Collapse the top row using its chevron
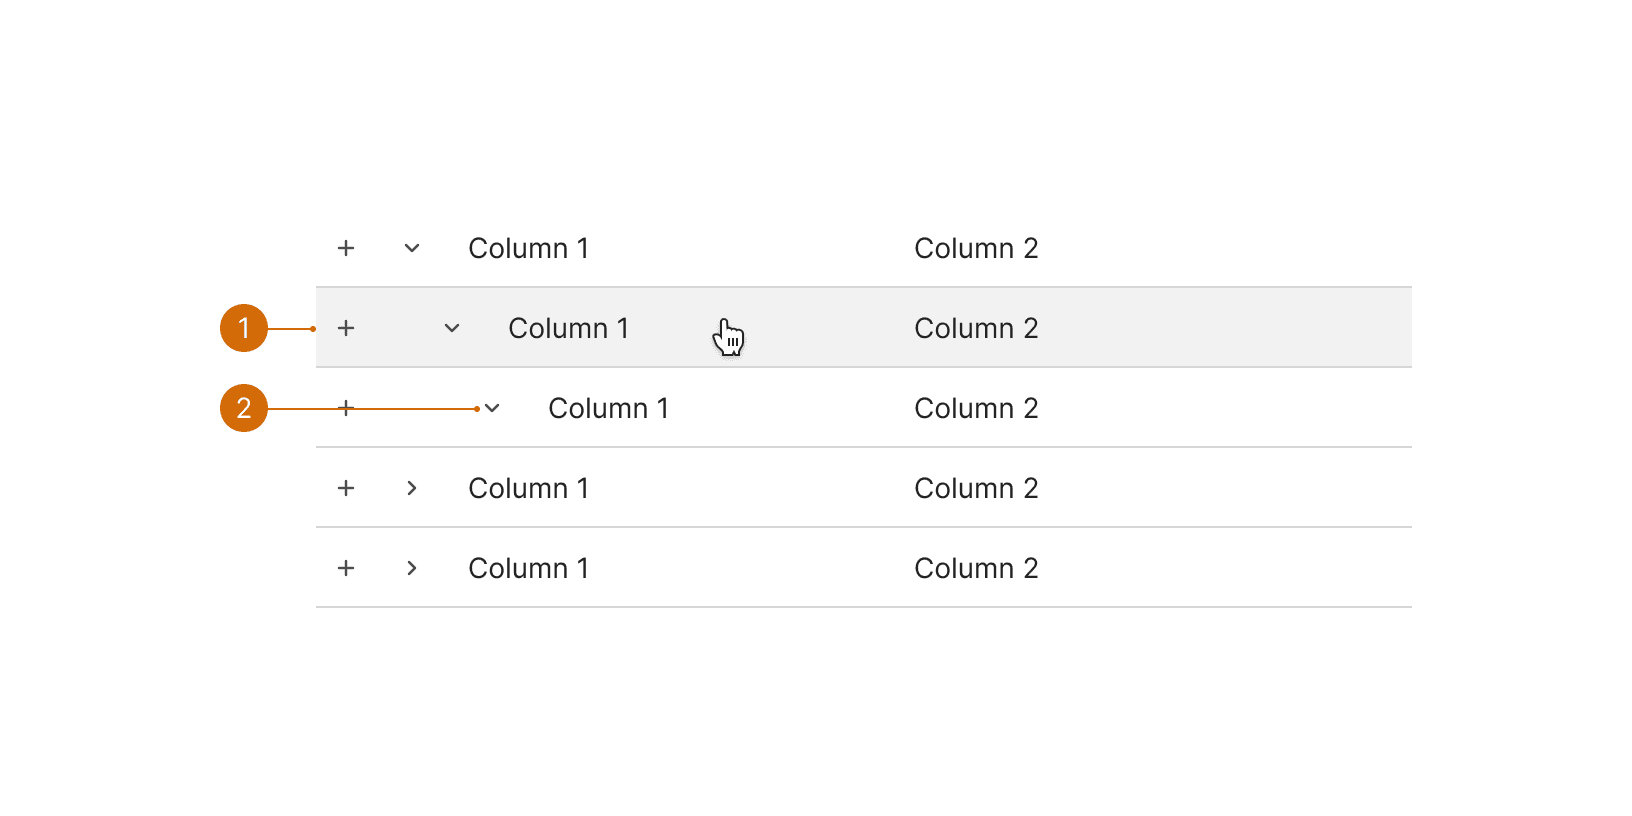The image size is (1632, 816). (x=412, y=248)
